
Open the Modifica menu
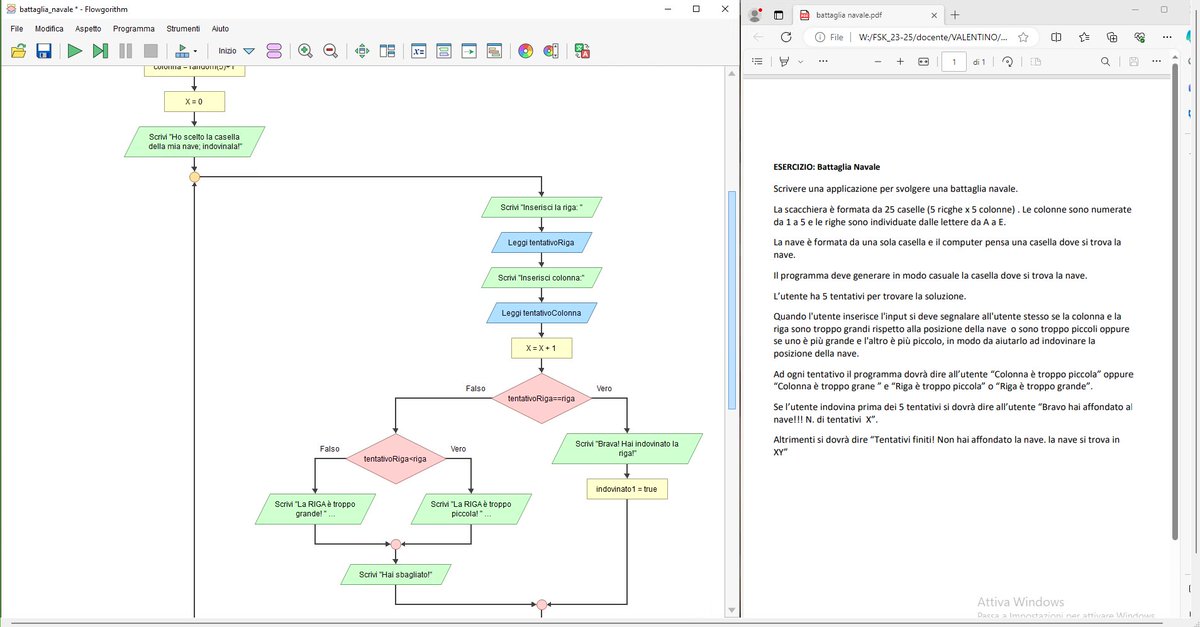pos(49,29)
